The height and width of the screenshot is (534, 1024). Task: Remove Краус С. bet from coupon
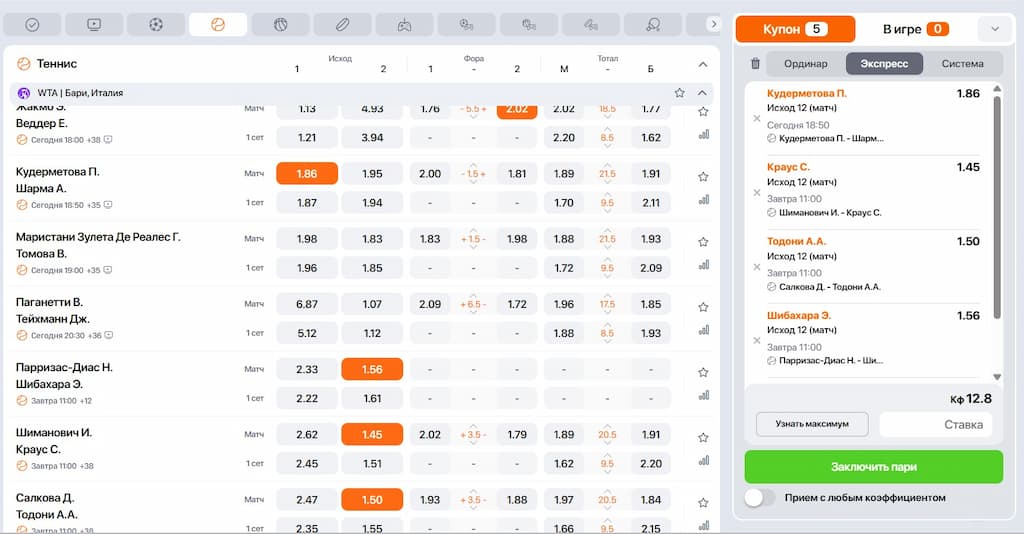pos(756,193)
